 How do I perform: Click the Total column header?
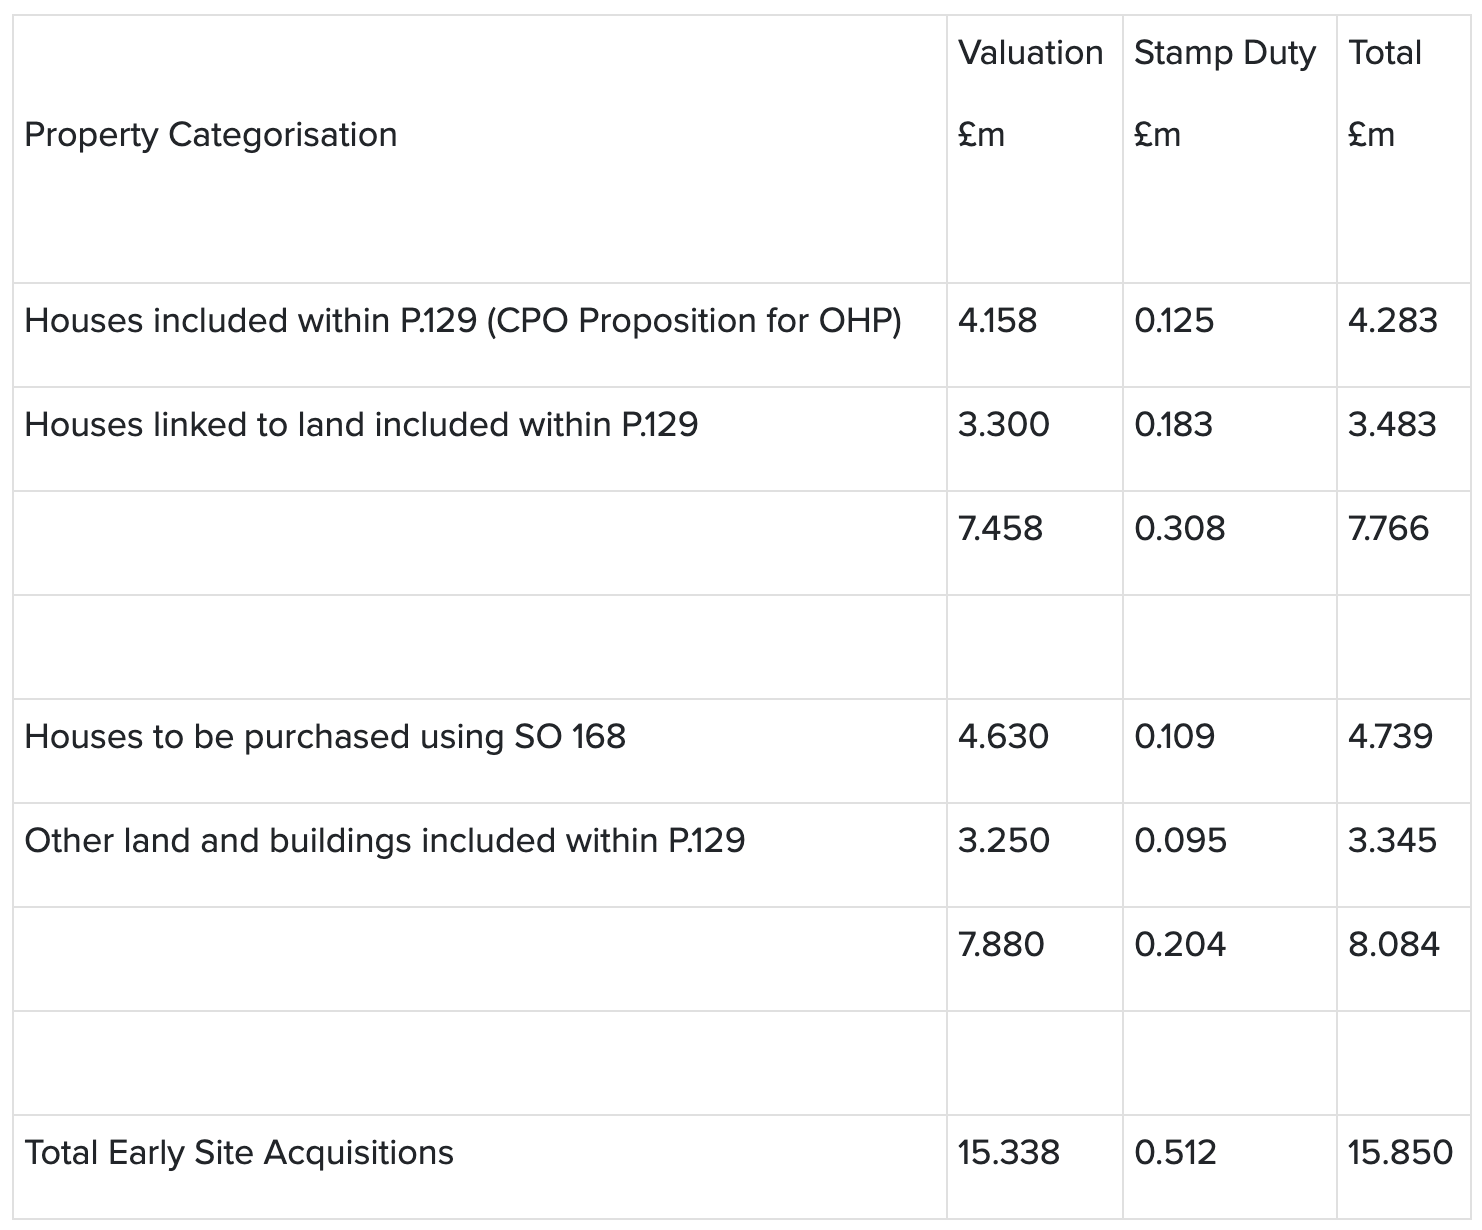(x=1384, y=53)
